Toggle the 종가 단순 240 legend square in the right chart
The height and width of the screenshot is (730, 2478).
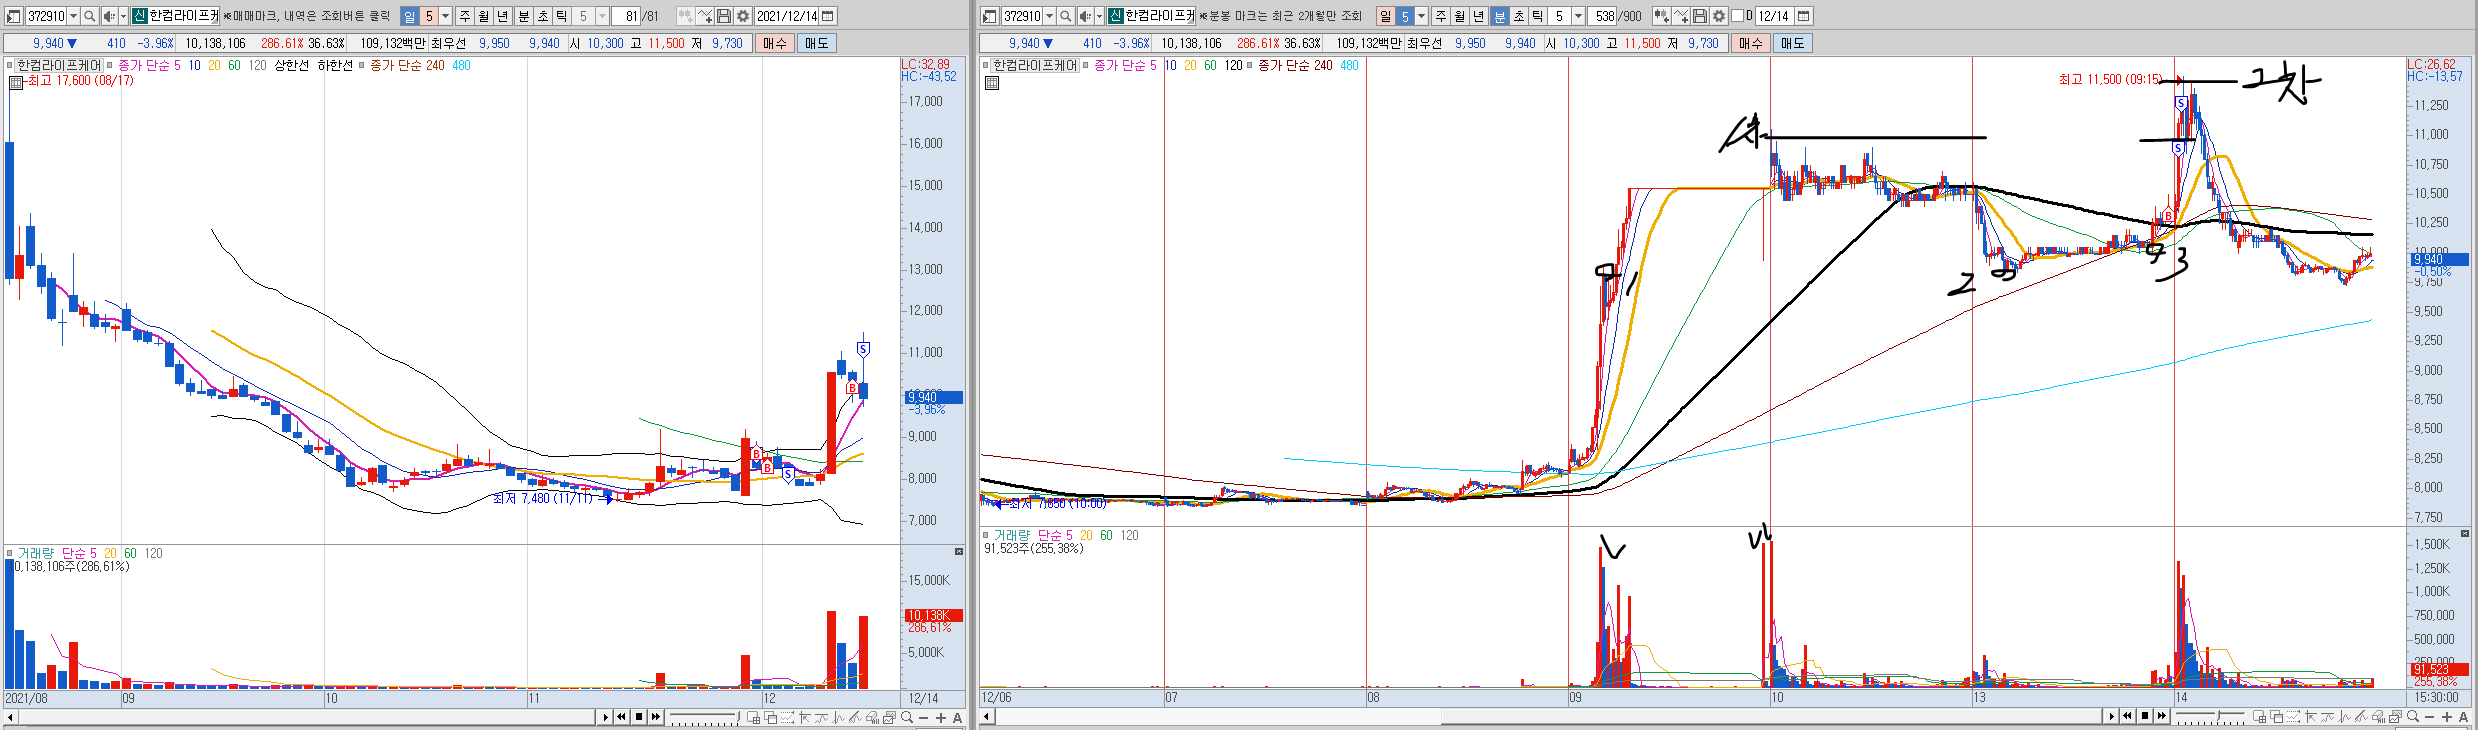click(x=1250, y=65)
